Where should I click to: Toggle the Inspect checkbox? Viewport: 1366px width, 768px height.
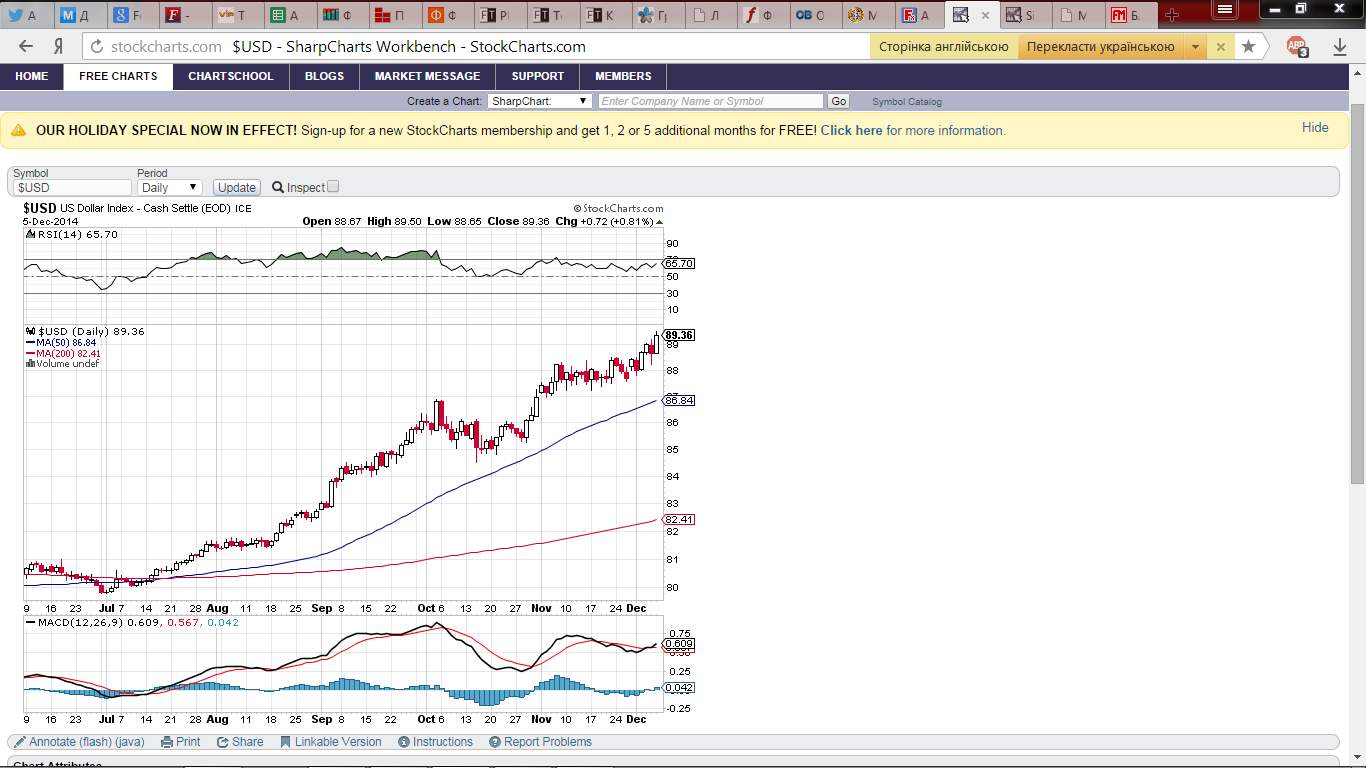click(333, 186)
